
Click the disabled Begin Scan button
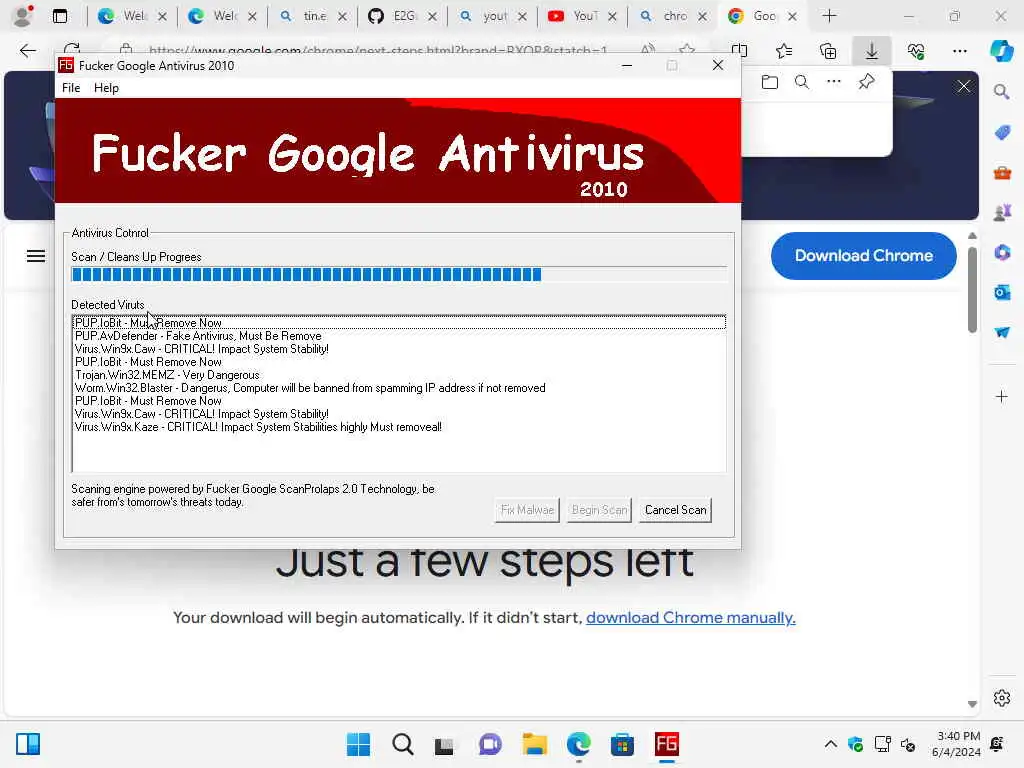[x=599, y=510]
